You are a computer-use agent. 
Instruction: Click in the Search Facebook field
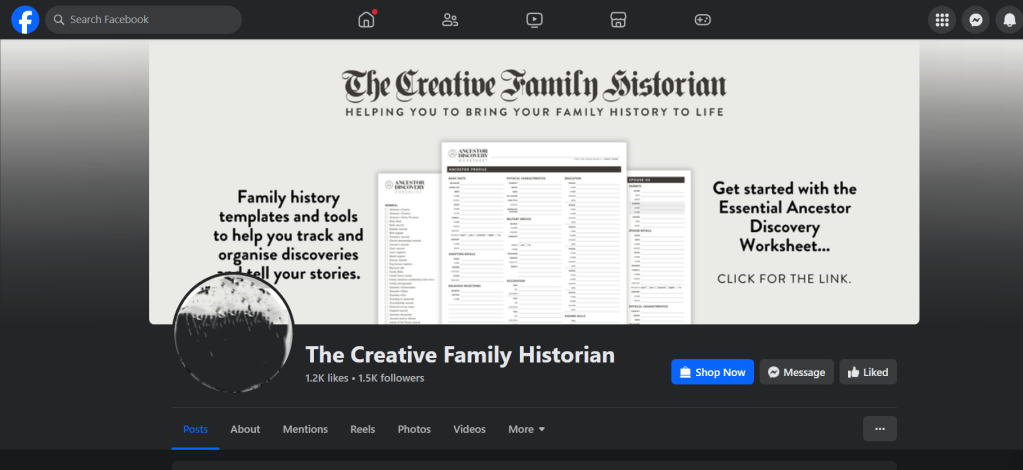tap(150, 20)
